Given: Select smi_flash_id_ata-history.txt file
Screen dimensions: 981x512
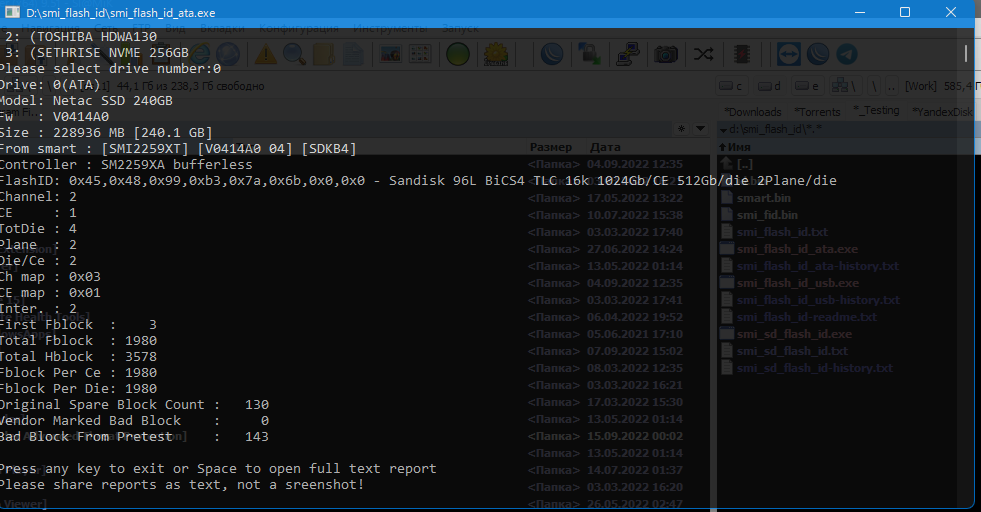Looking at the screenshot, I should click(x=818, y=266).
